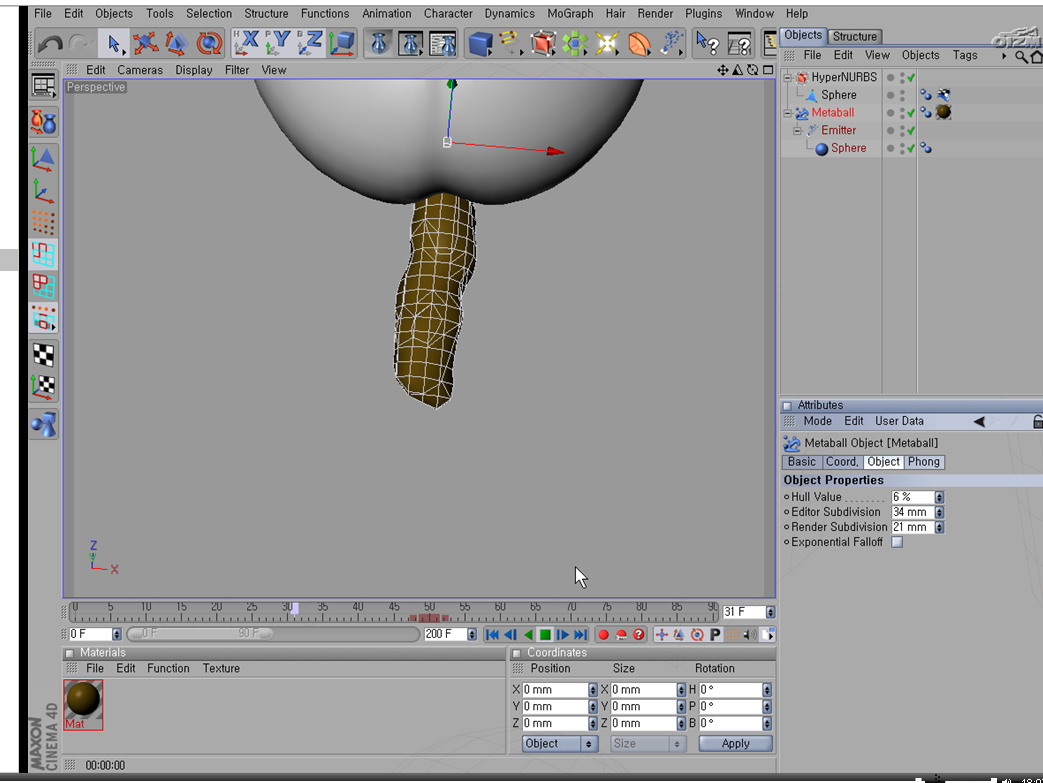Switch to the Coord. attribute tab
The image size is (1043, 783).
(x=842, y=462)
